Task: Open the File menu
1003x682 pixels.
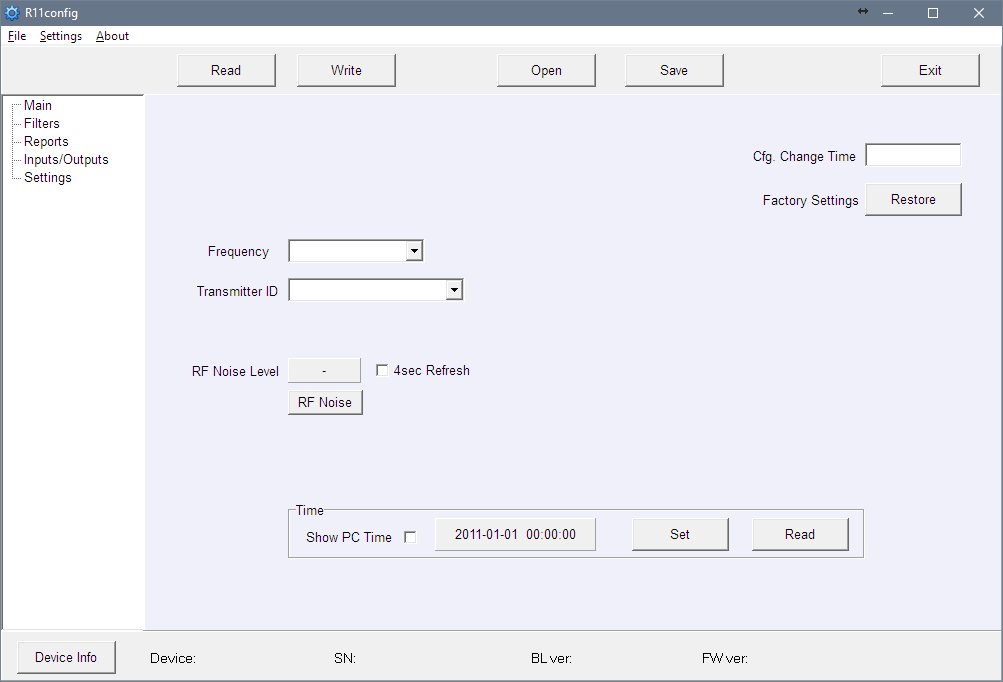Action: coord(16,36)
